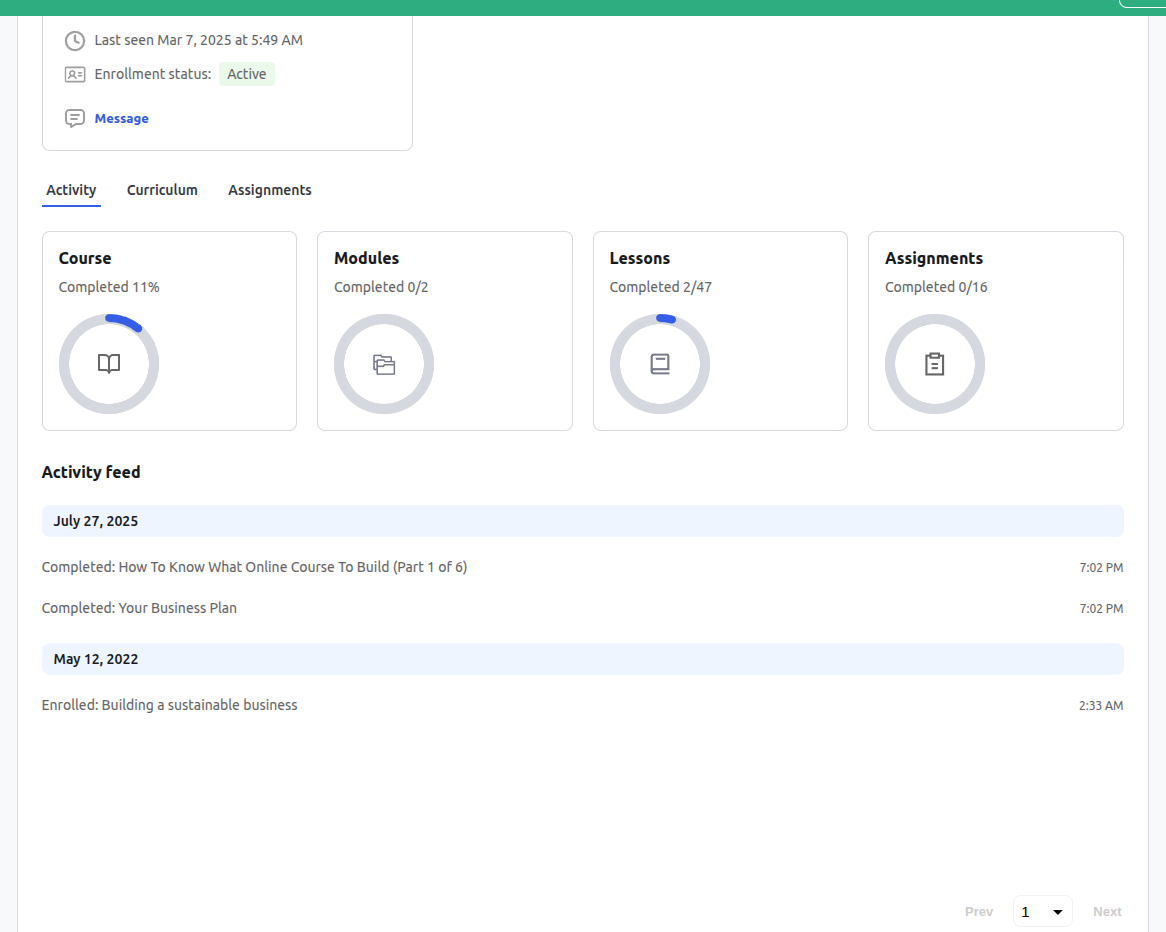The height and width of the screenshot is (932, 1166).
Task: Click the clipboard icon in Assignments card
Action: pos(935,364)
